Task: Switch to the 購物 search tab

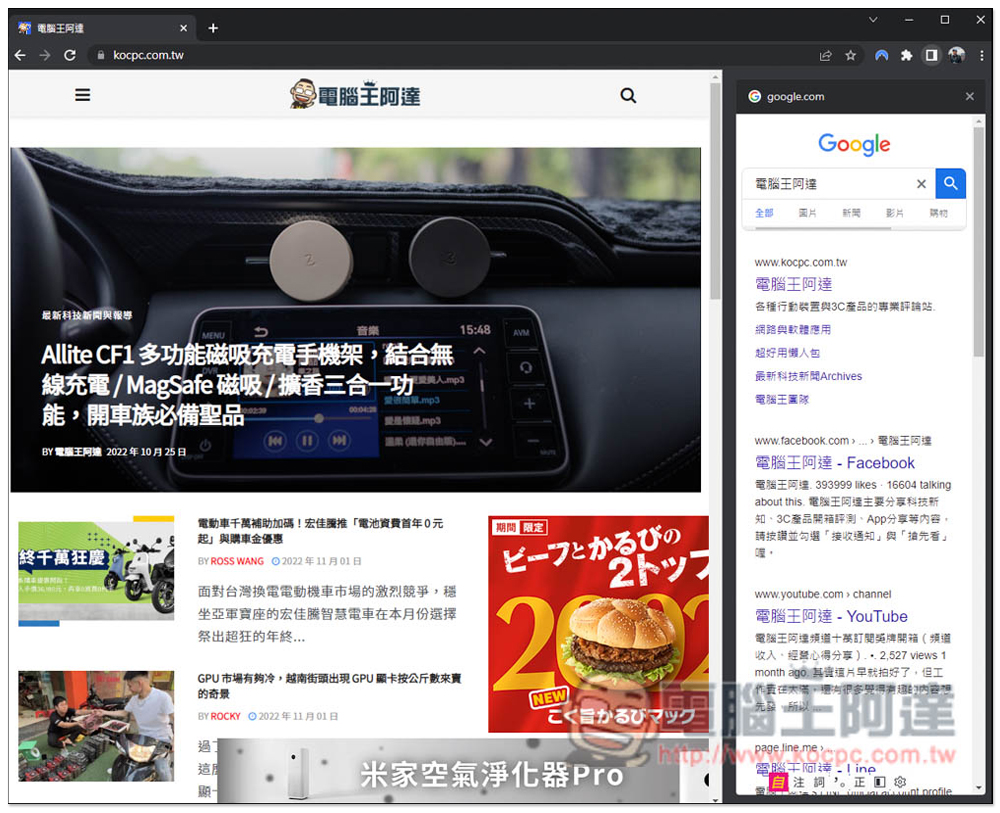Action: pyautogui.click(x=938, y=213)
